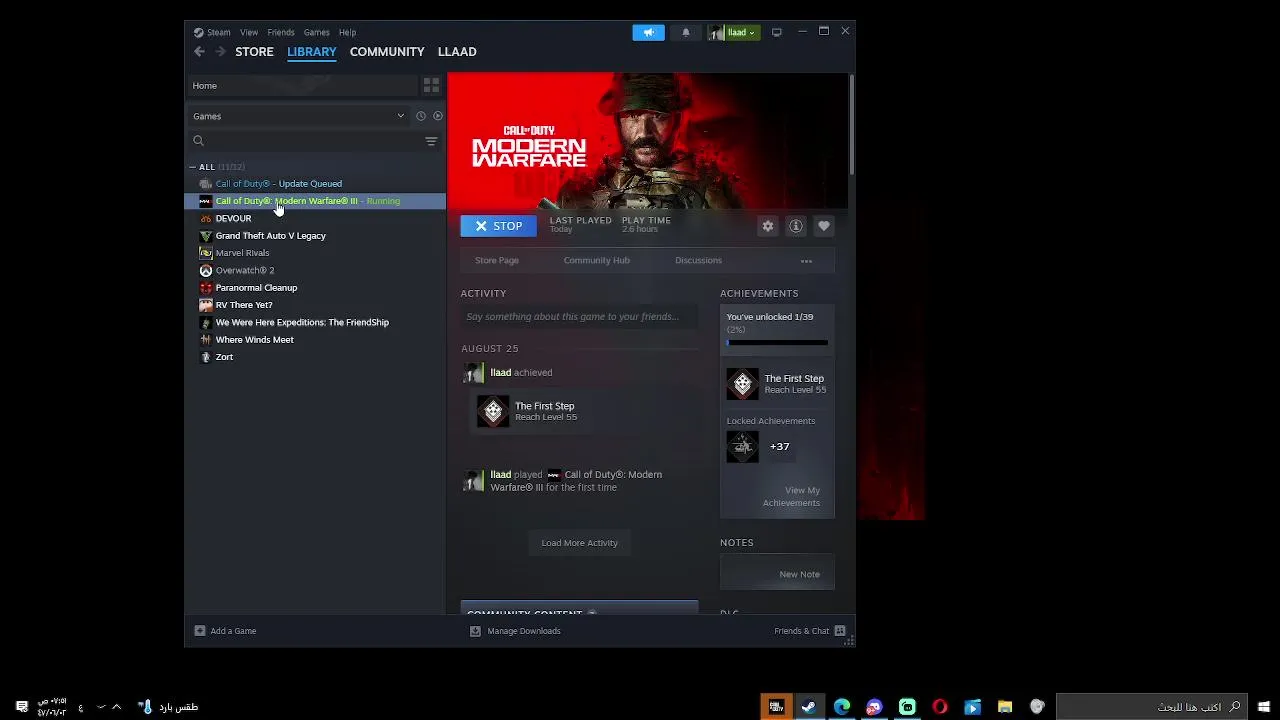Screen dimensions: 1280x720
Task: Open the LLAAD profile tab
Action: pyautogui.click(x=457, y=52)
